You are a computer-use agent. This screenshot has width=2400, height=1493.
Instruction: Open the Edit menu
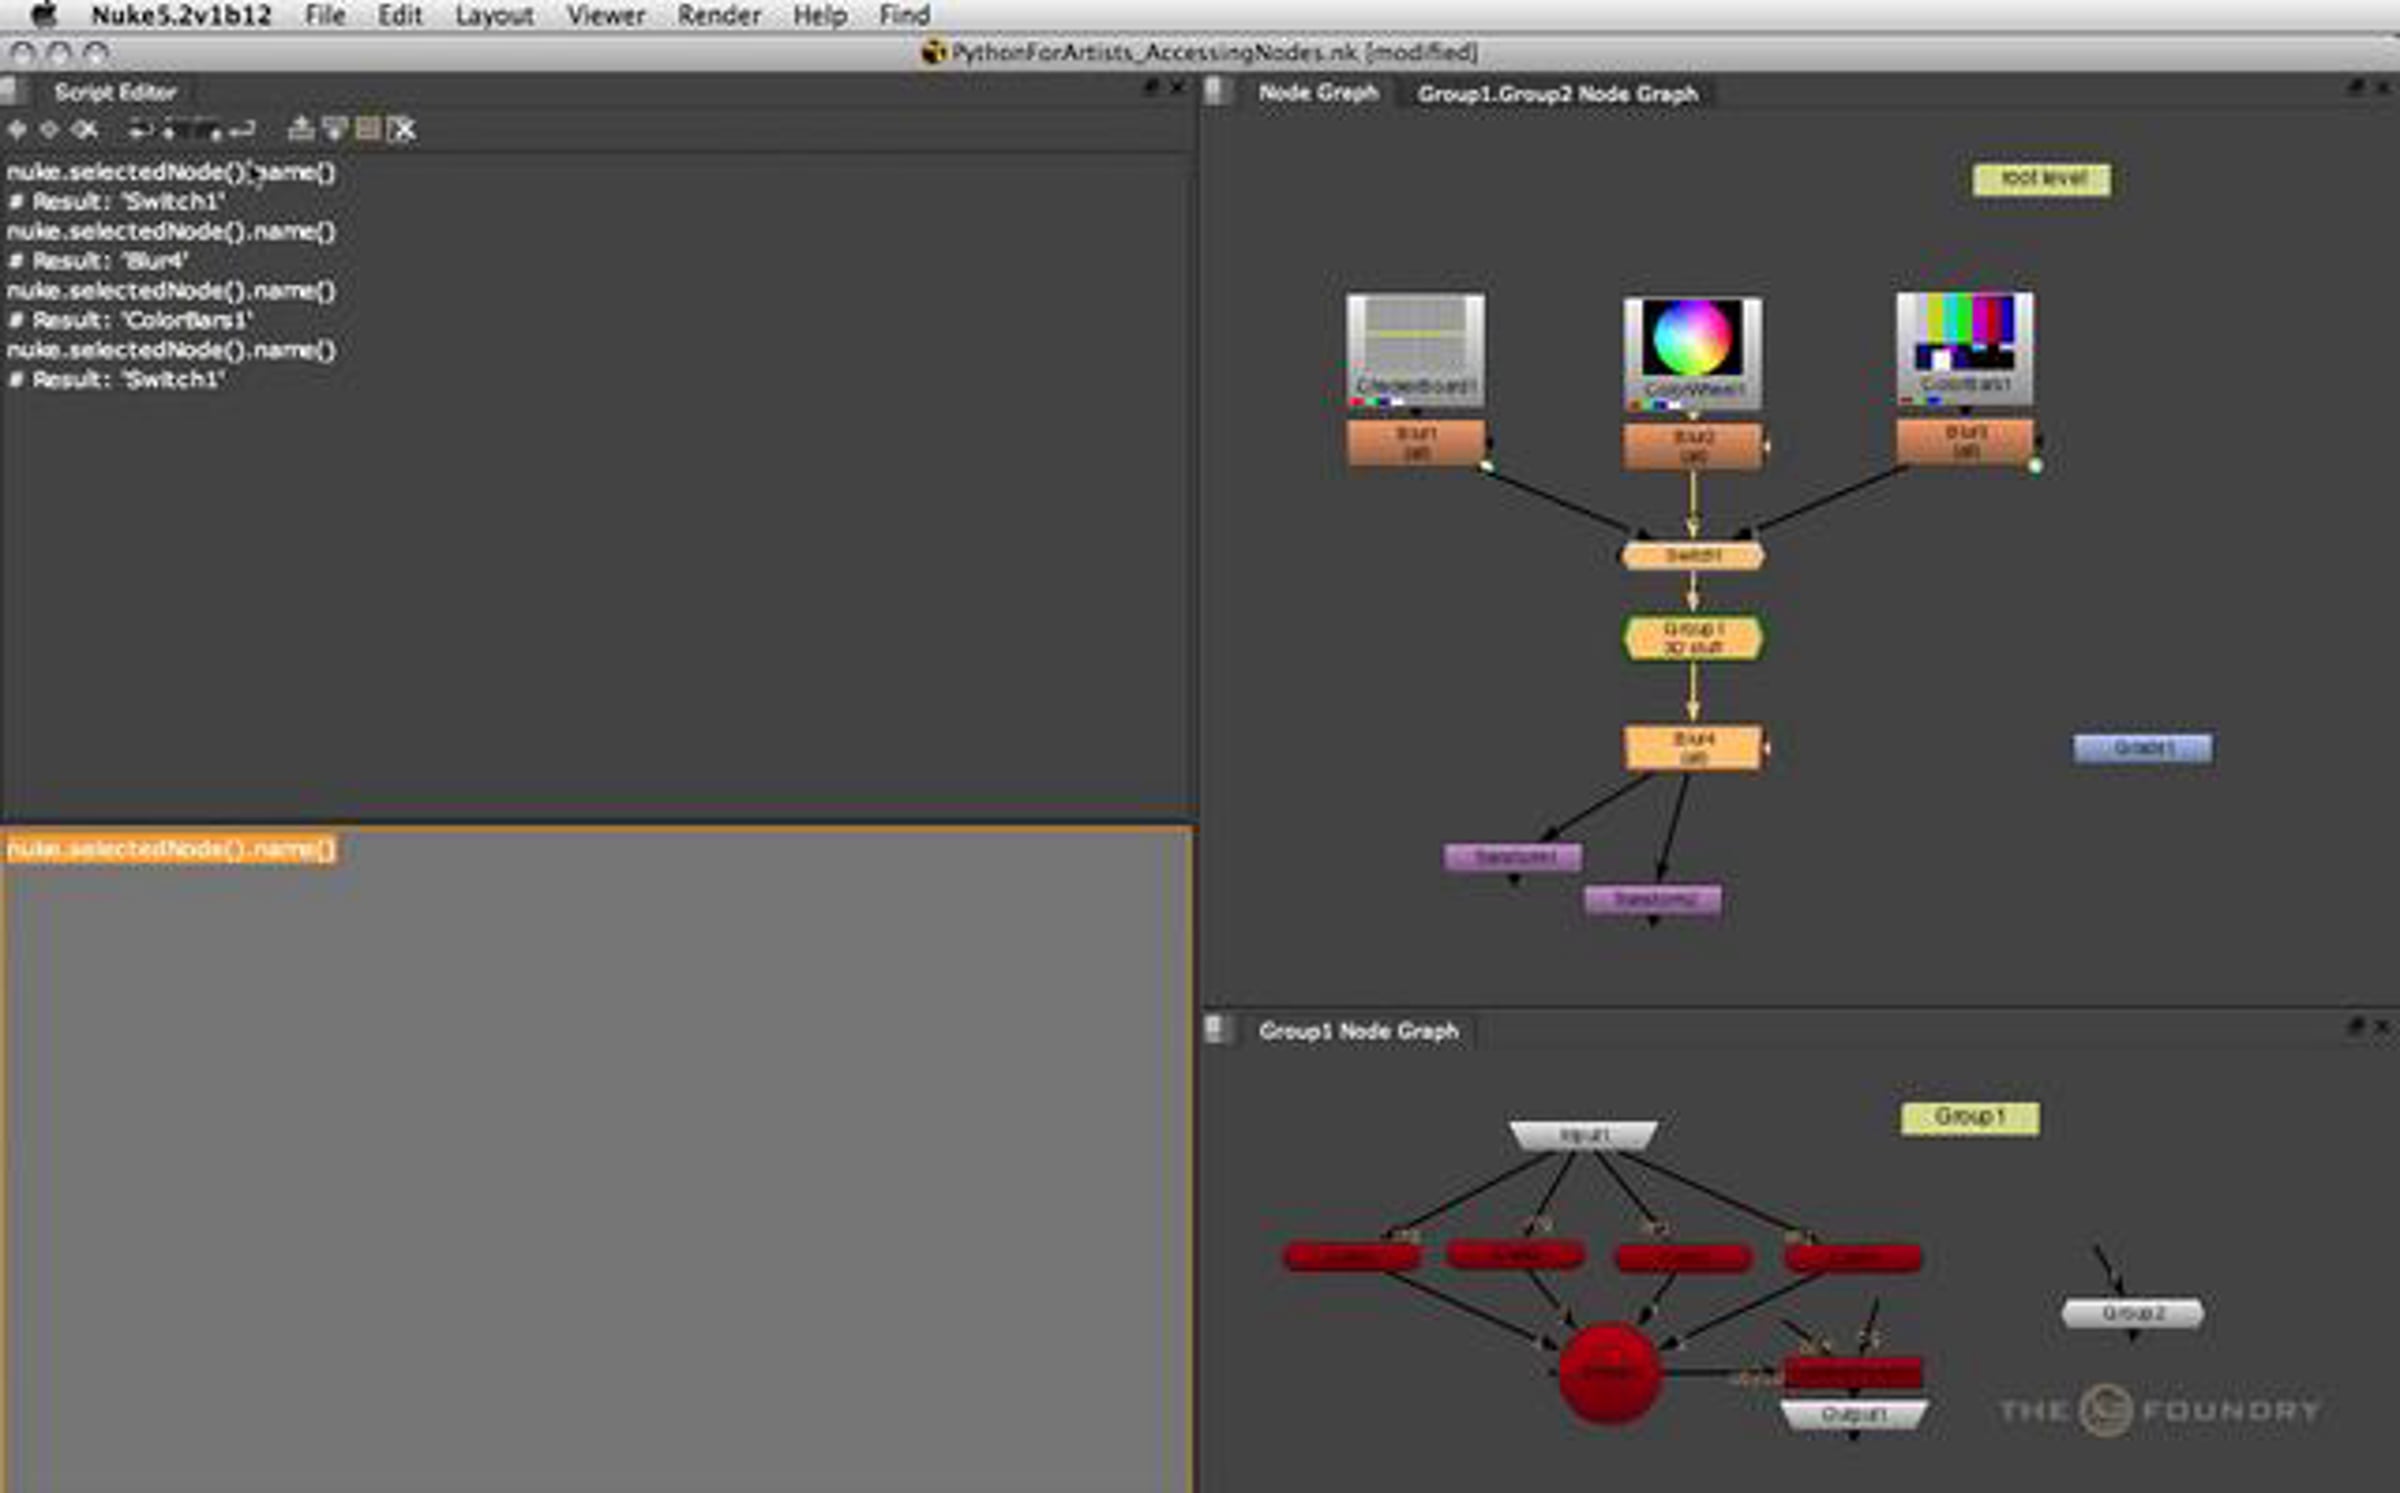click(400, 15)
